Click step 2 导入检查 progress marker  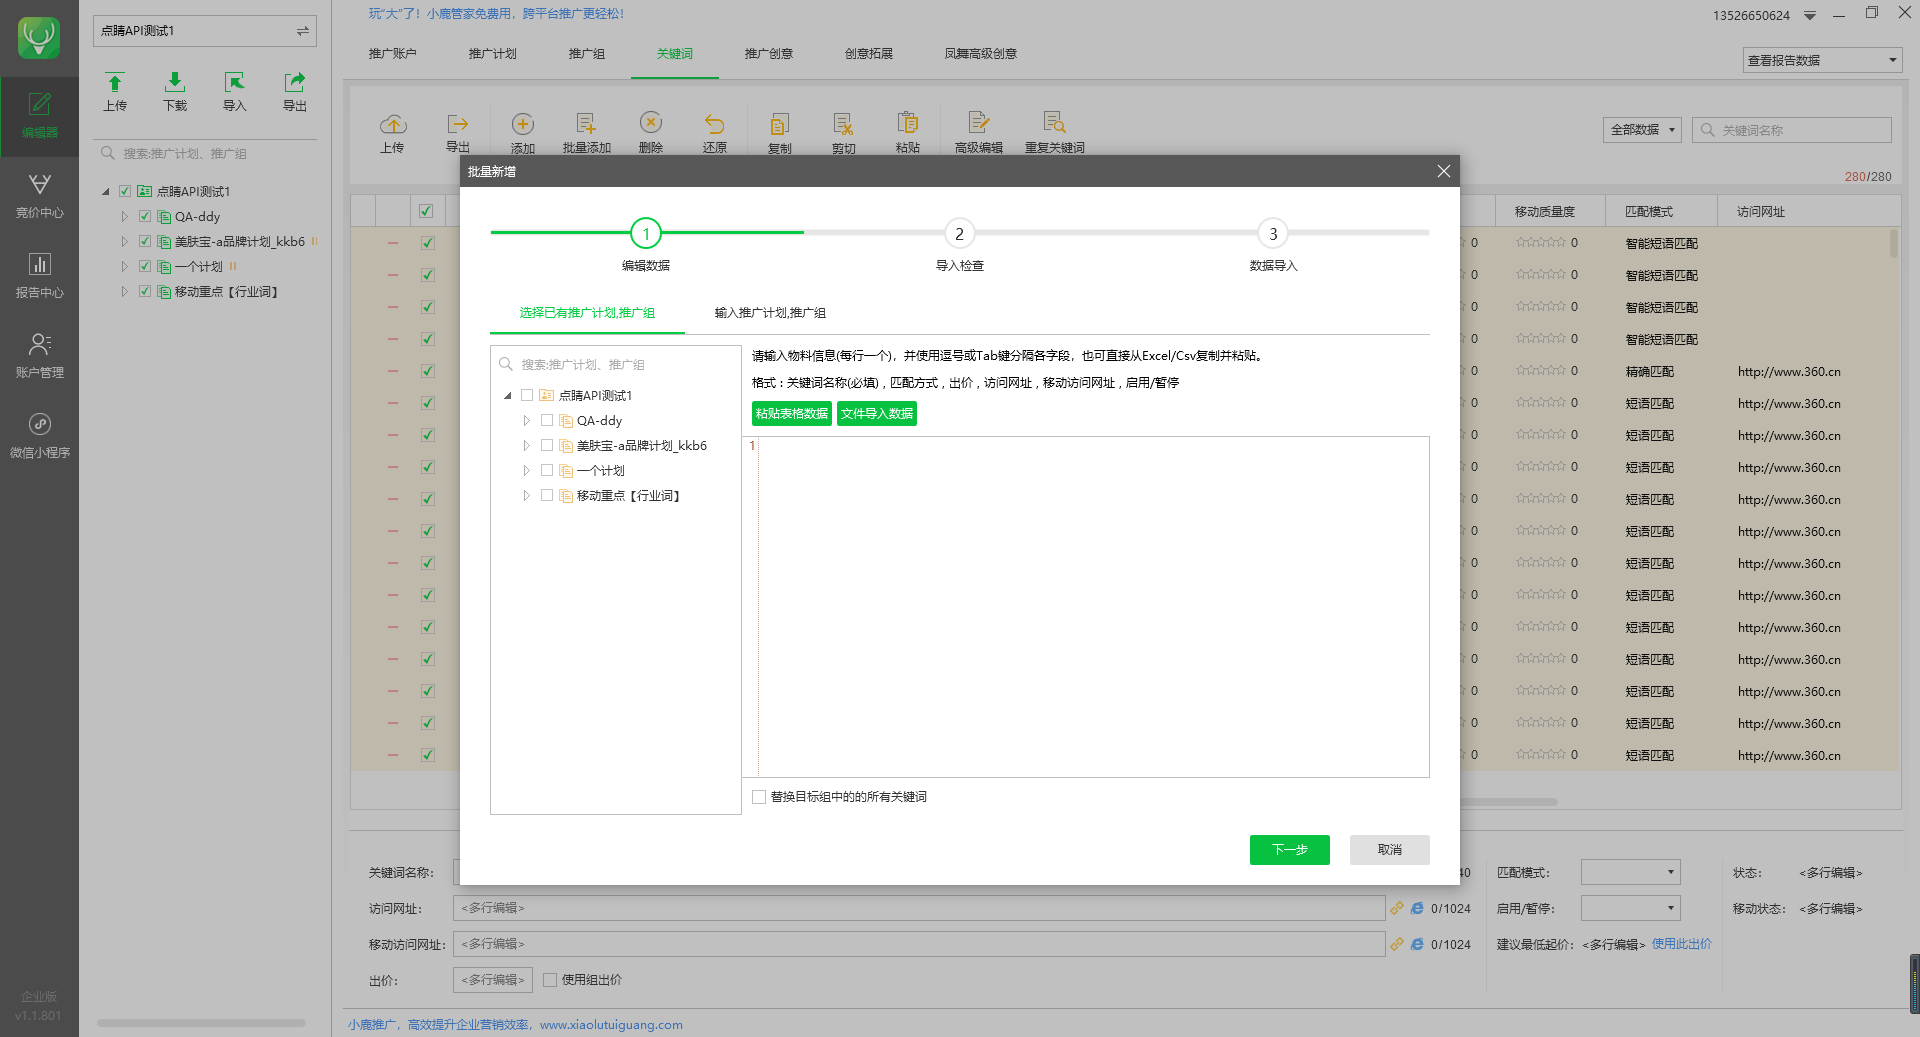pos(959,234)
